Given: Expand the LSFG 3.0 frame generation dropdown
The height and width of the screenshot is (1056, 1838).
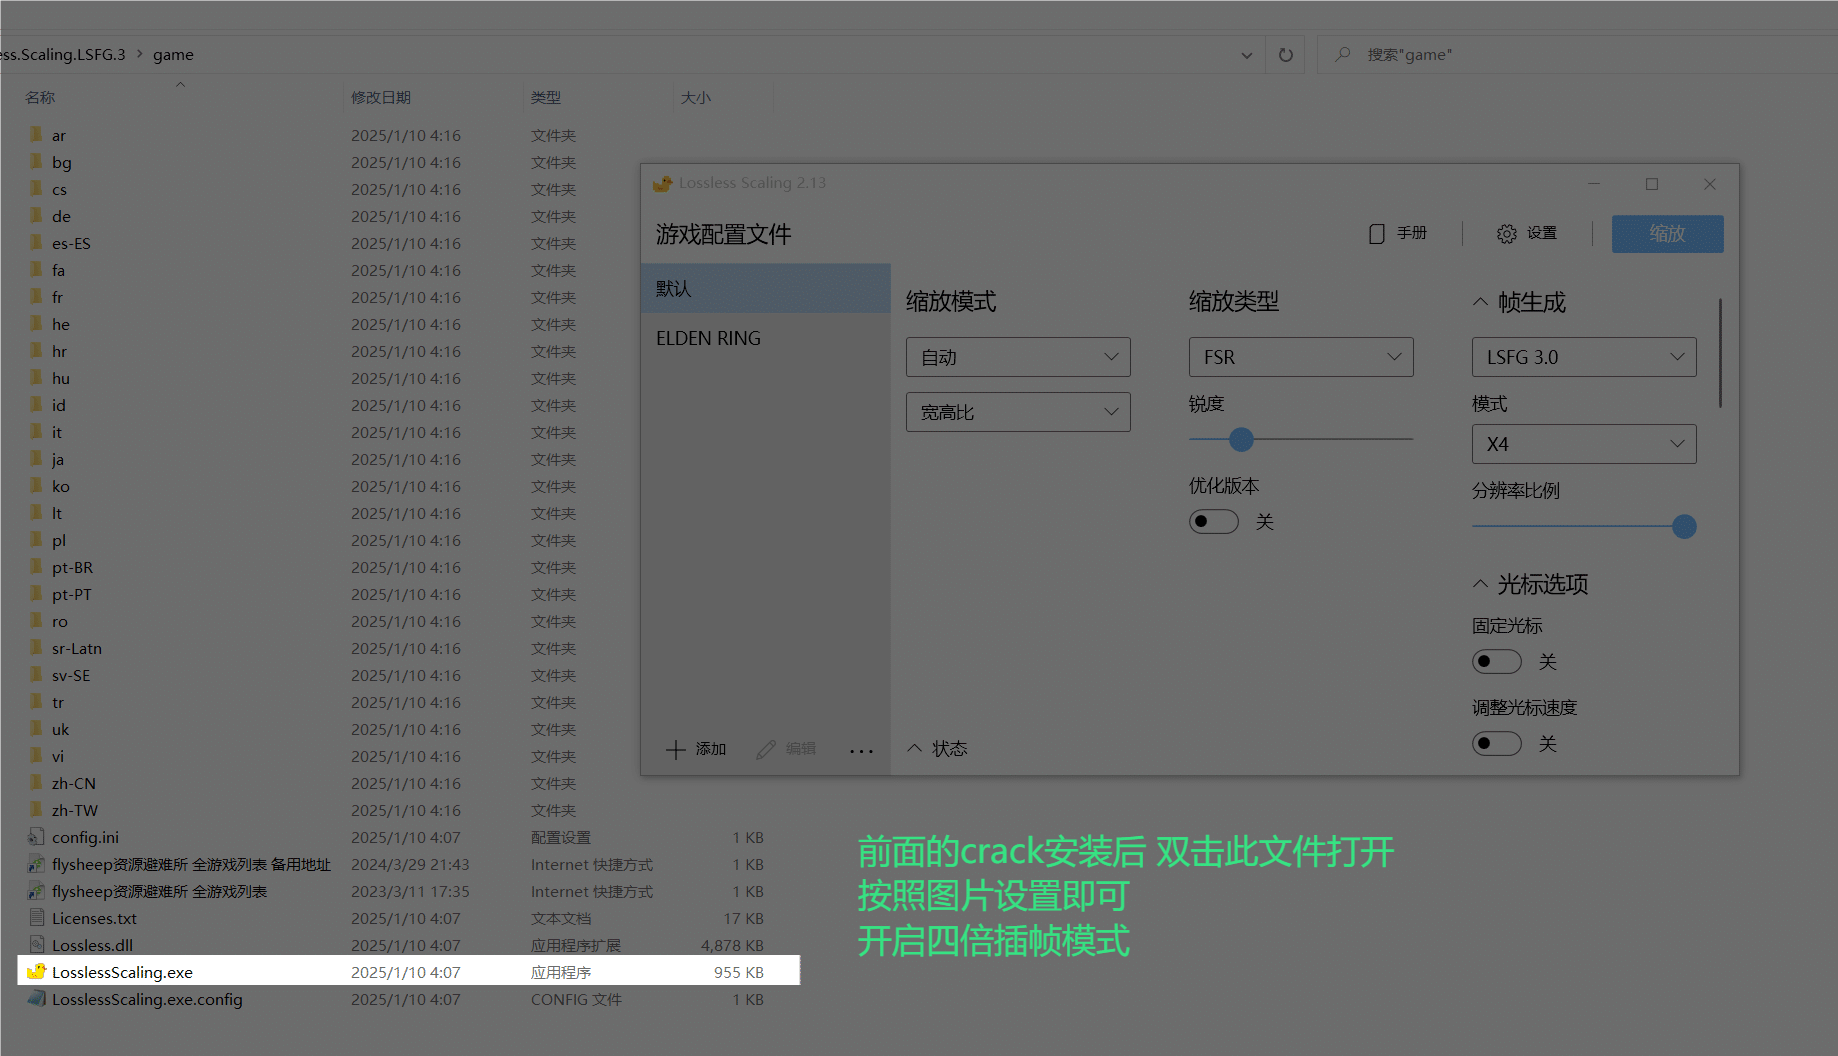Looking at the screenshot, I should (1583, 357).
